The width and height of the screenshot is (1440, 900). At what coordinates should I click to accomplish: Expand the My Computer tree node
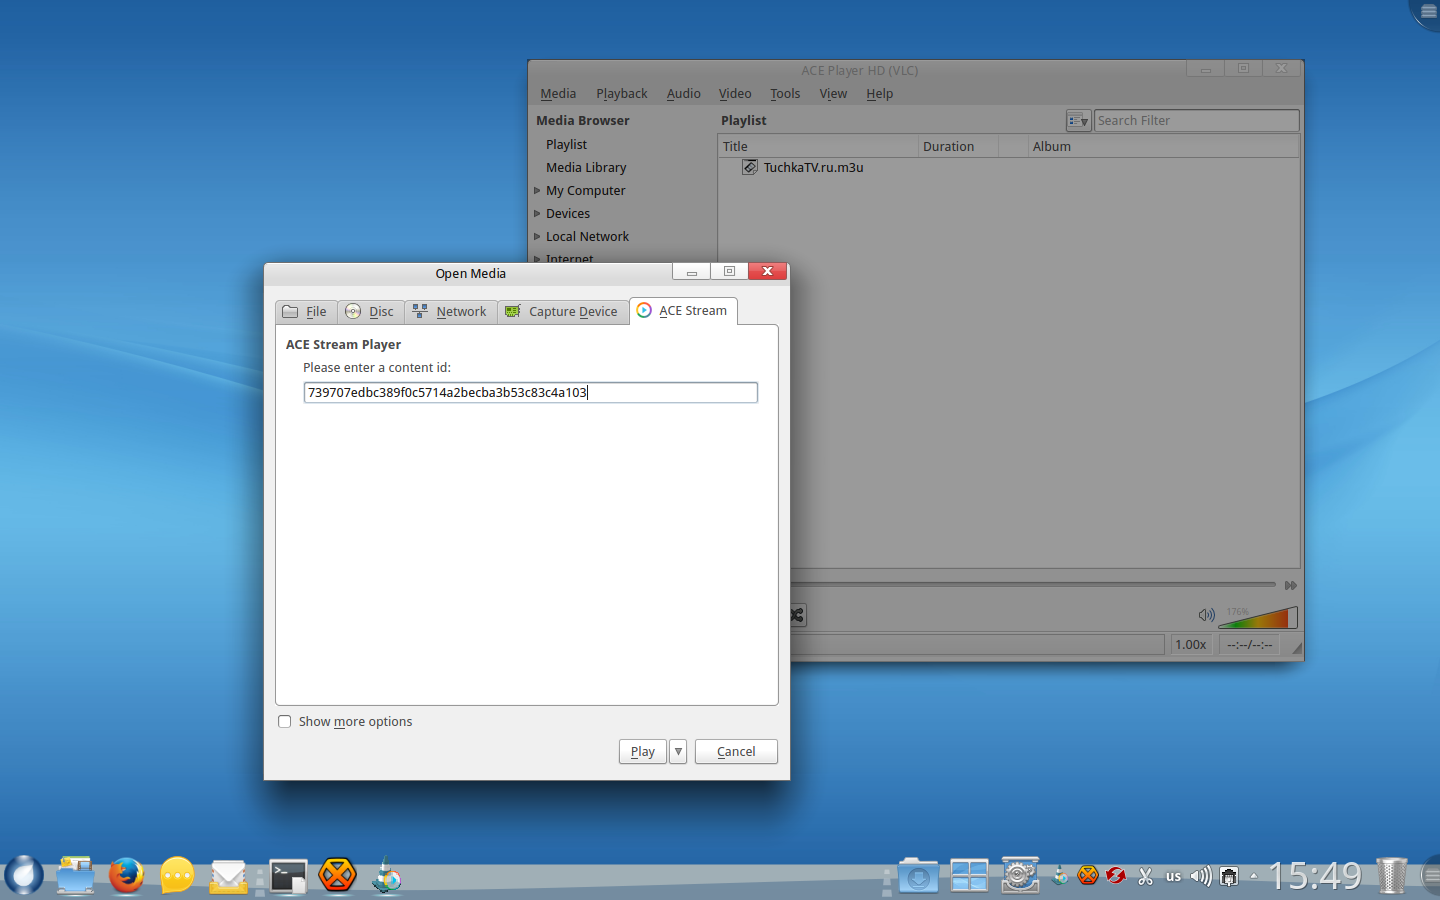537,191
